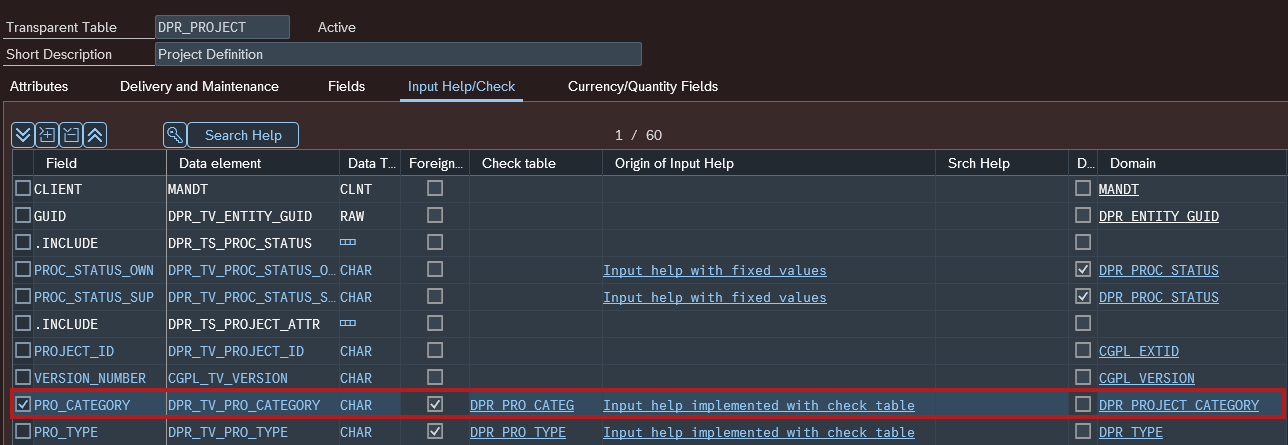Switch to the Fields tab
This screenshot has width=1288, height=445.
(346, 87)
